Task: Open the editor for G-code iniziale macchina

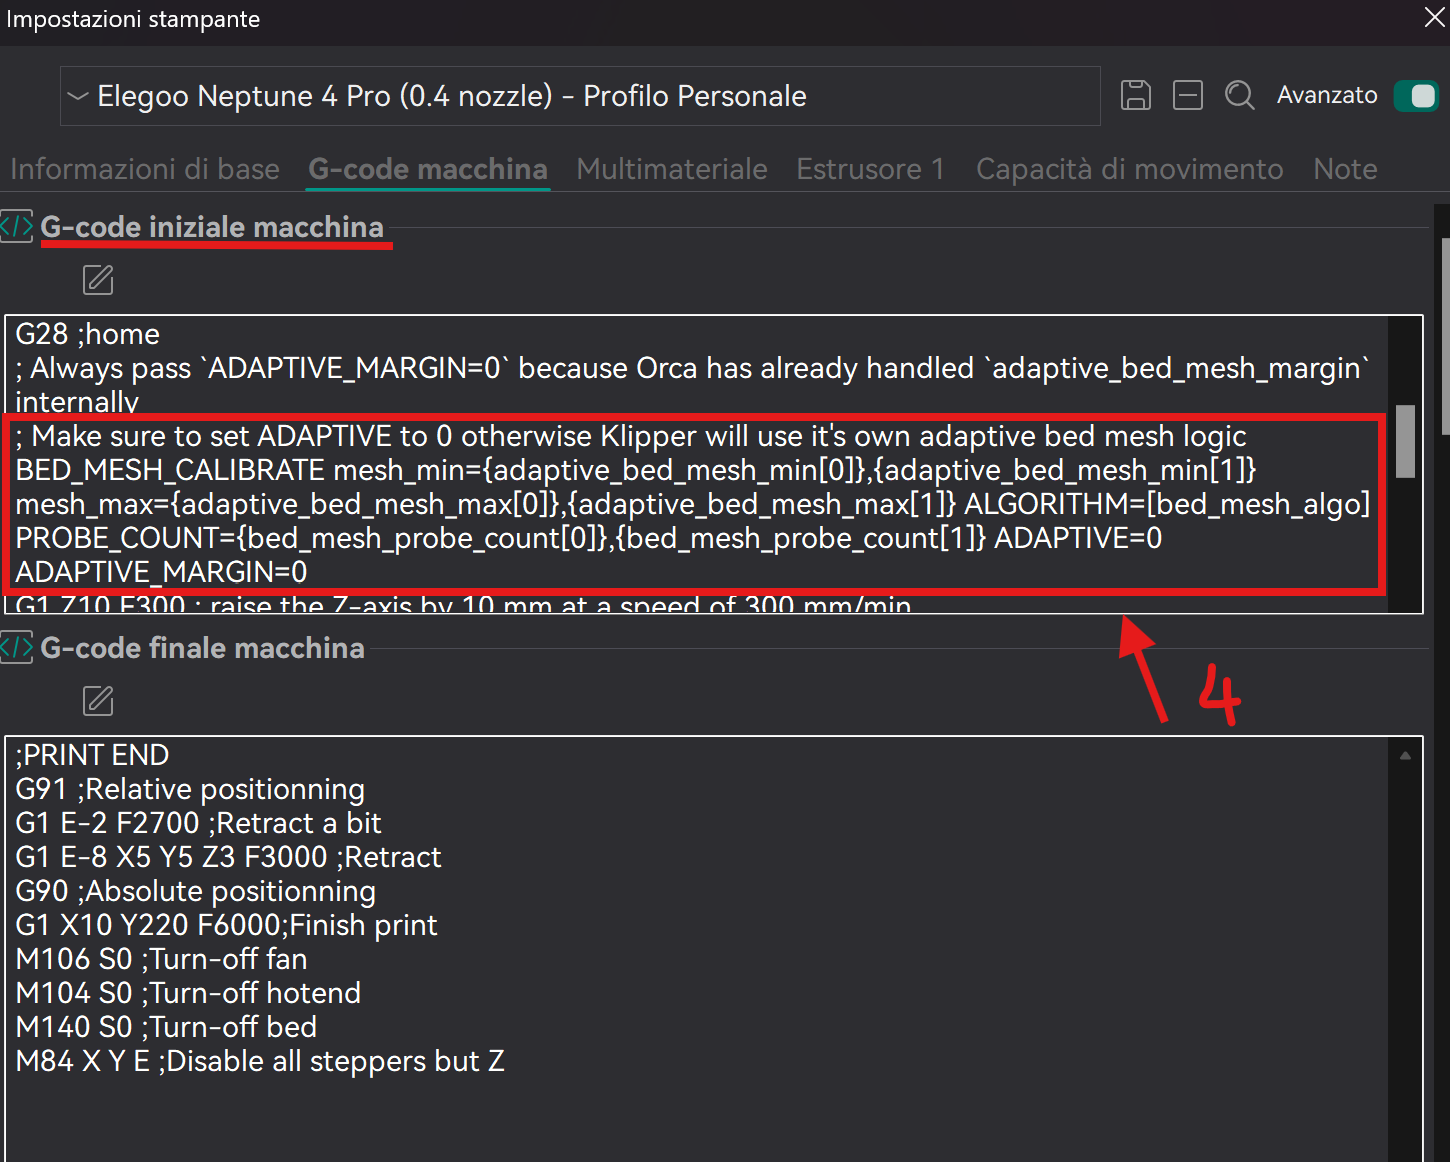Action: pyautogui.click(x=98, y=280)
